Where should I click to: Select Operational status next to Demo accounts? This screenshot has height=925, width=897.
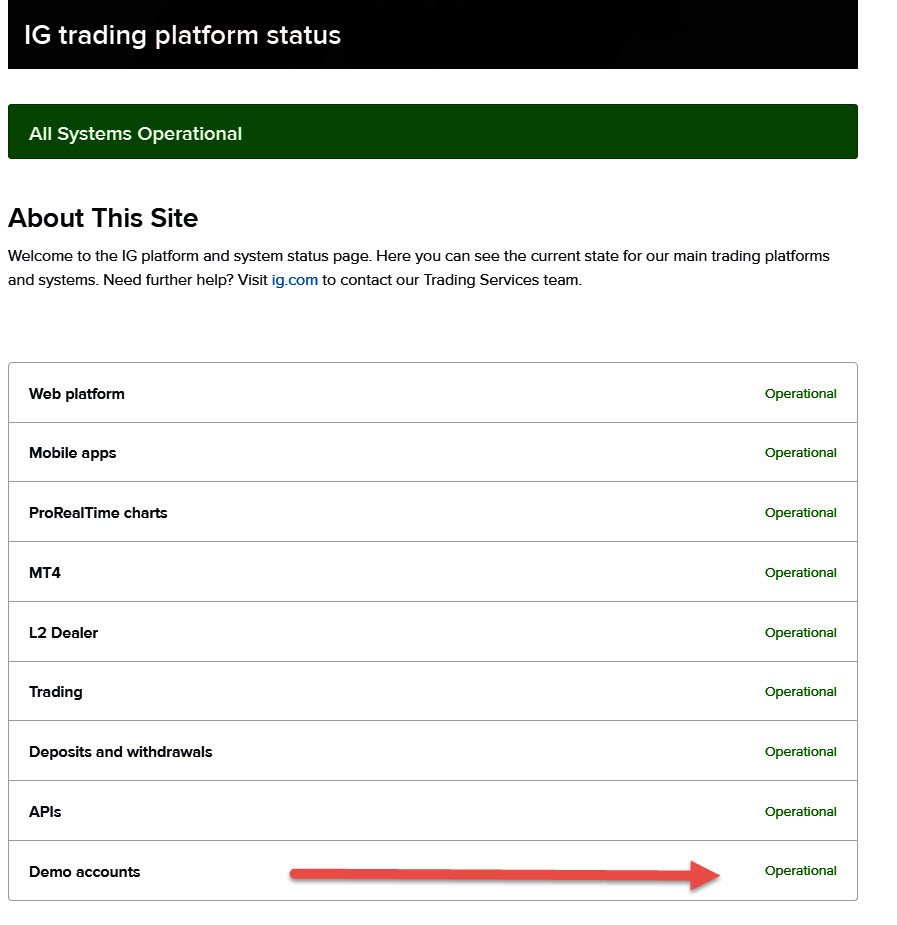tap(800, 871)
